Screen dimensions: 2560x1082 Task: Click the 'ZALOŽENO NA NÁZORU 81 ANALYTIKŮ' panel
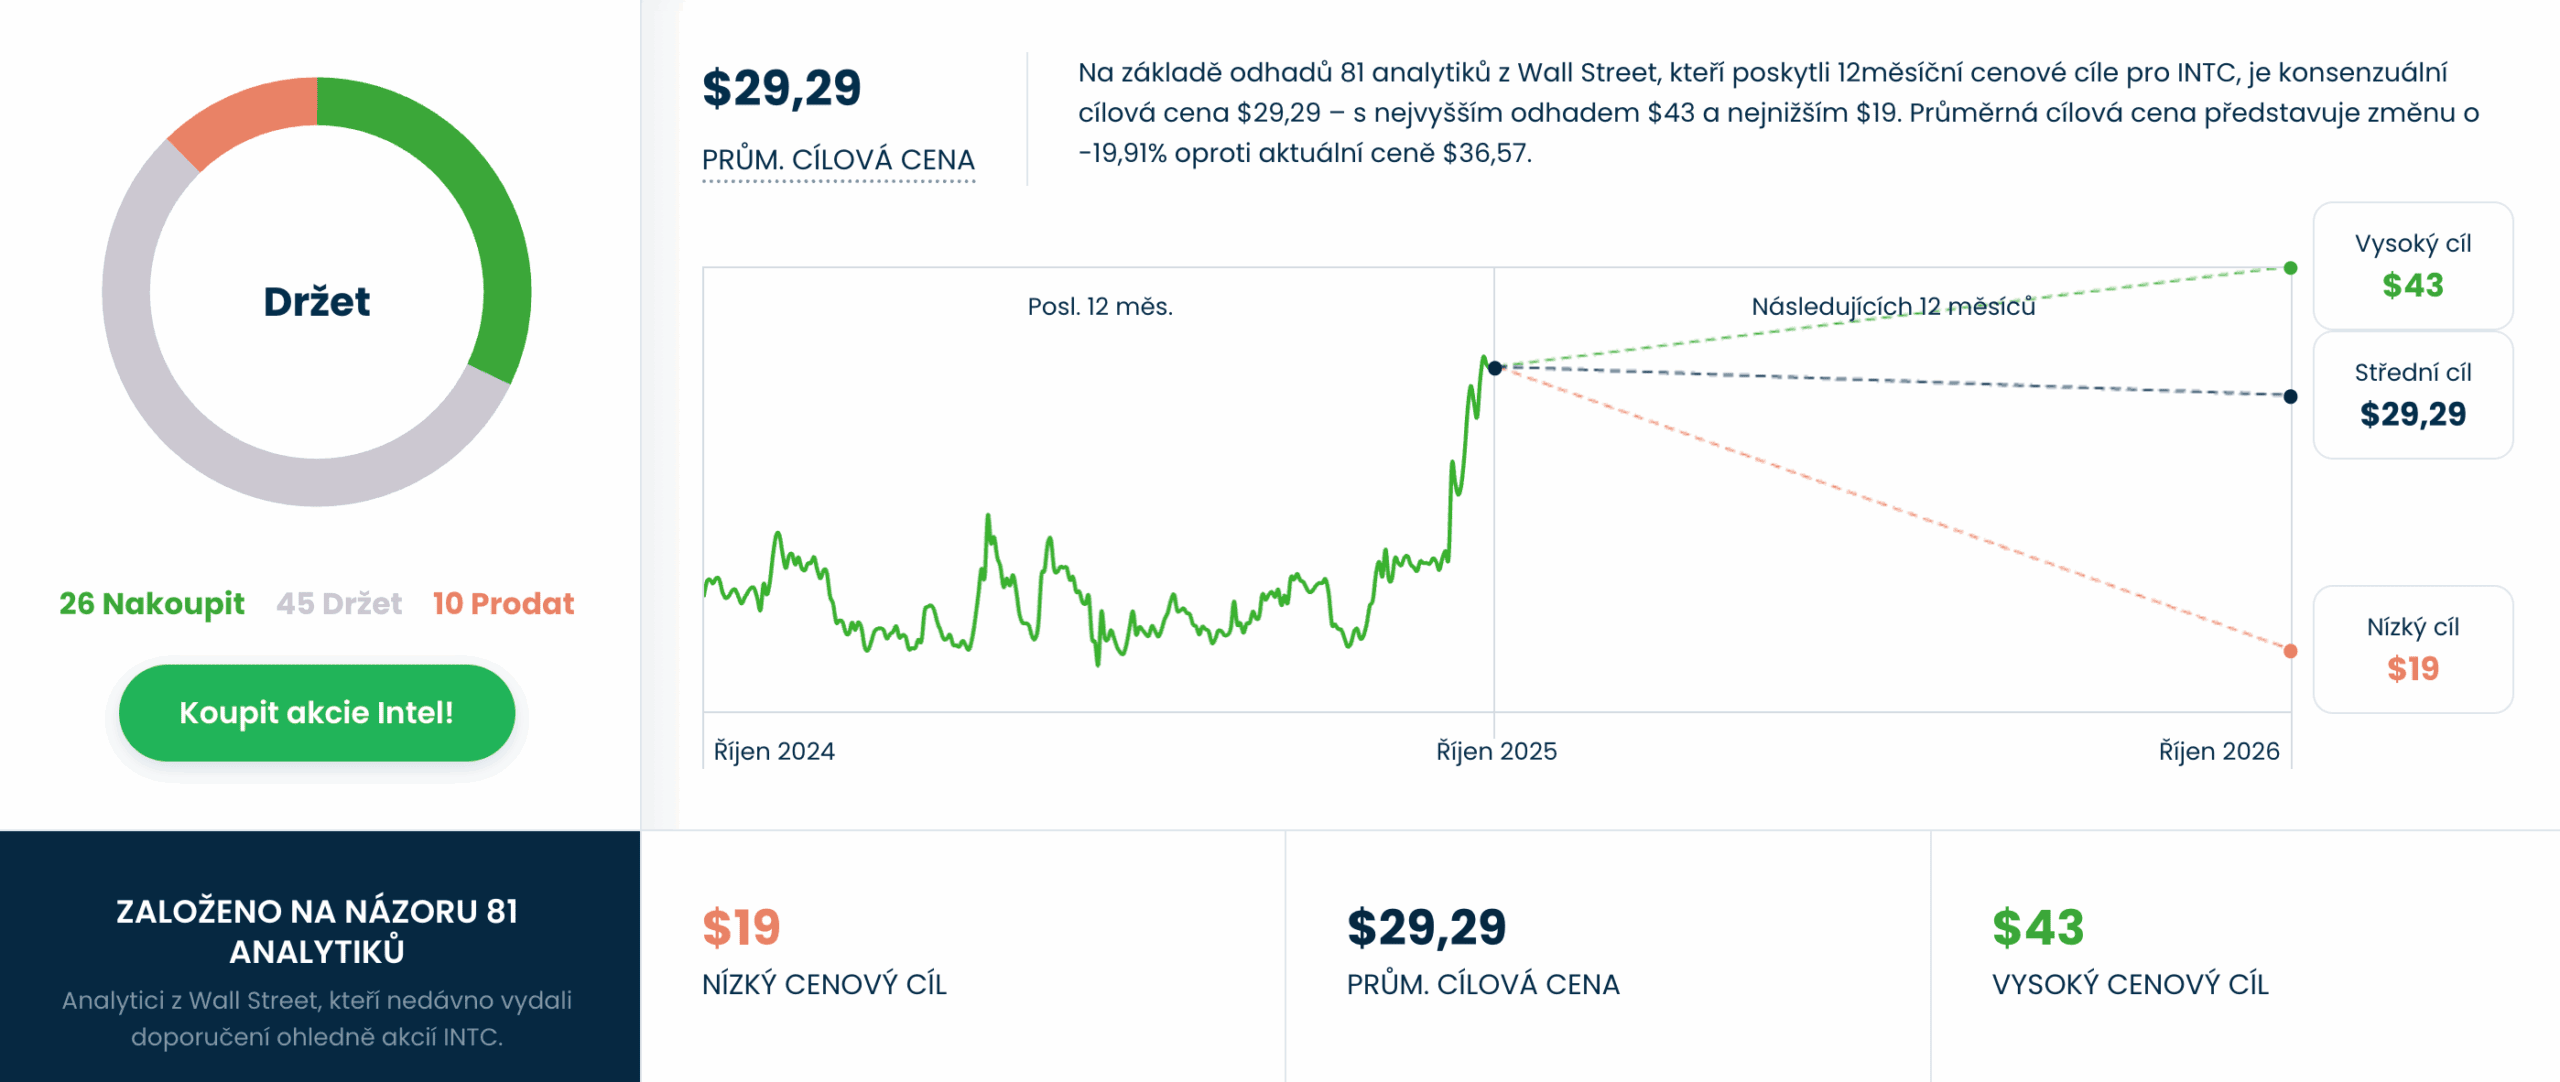point(318,958)
